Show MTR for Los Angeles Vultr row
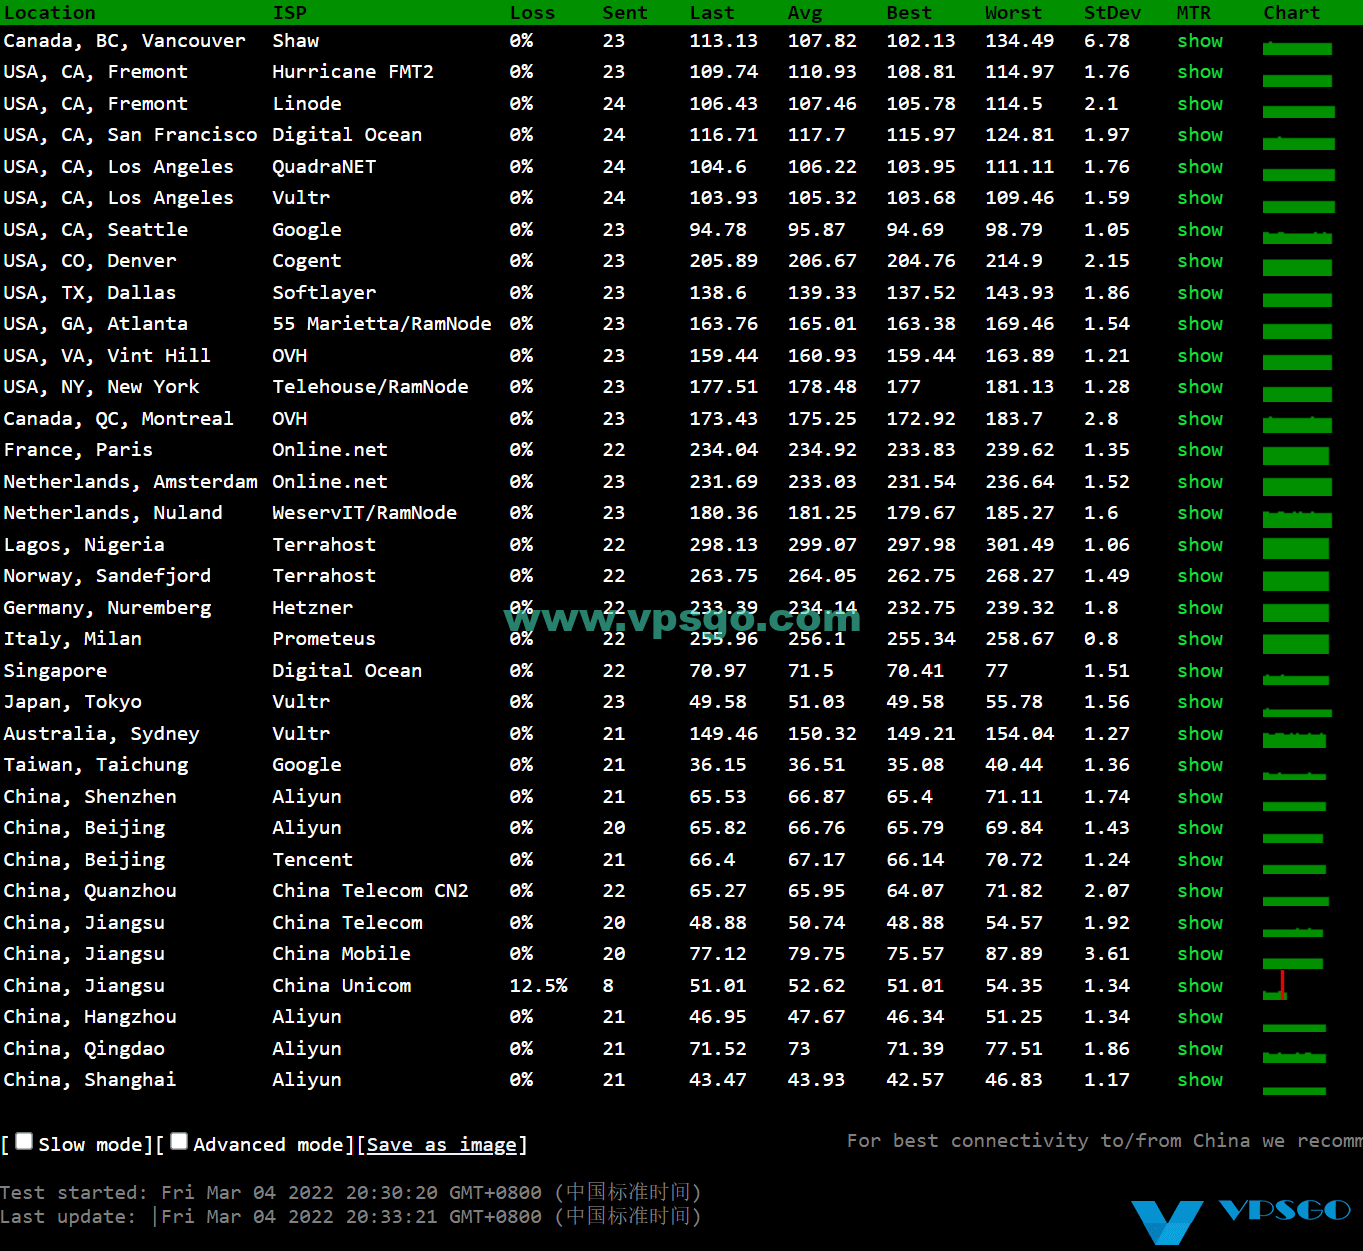Image resolution: width=1363 pixels, height=1251 pixels. tap(1200, 198)
